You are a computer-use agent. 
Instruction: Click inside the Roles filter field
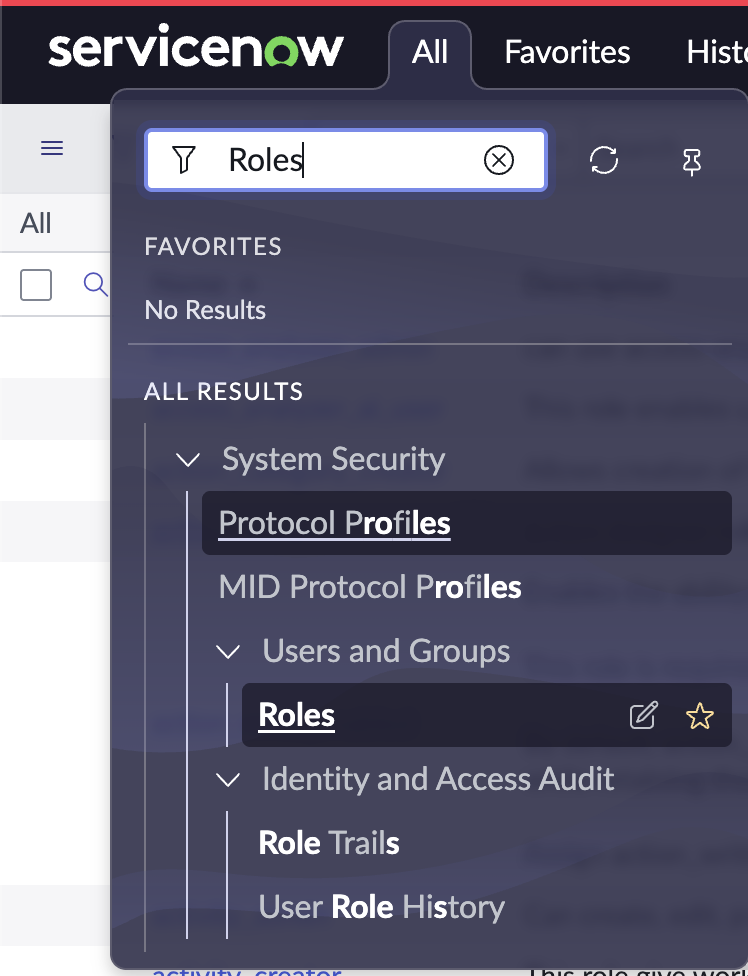[345, 160]
